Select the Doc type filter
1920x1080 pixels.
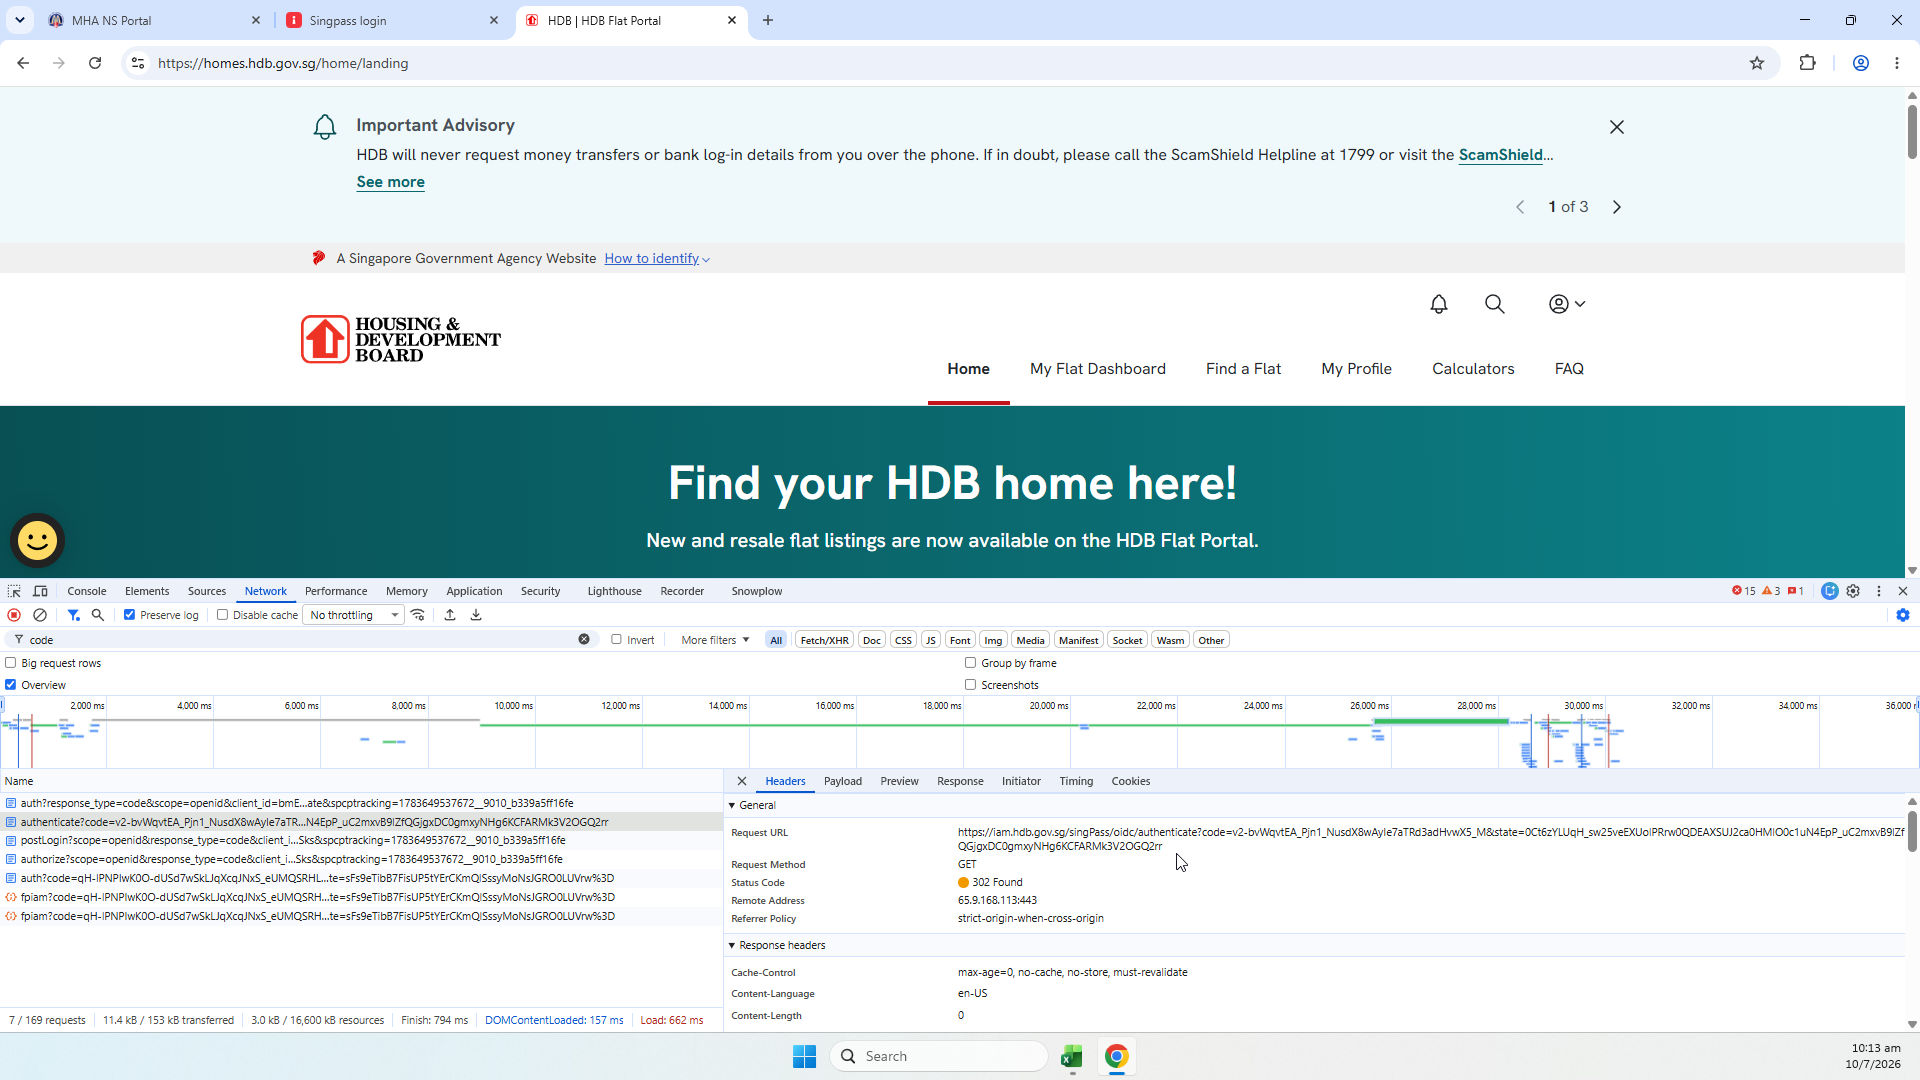pos(872,640)
